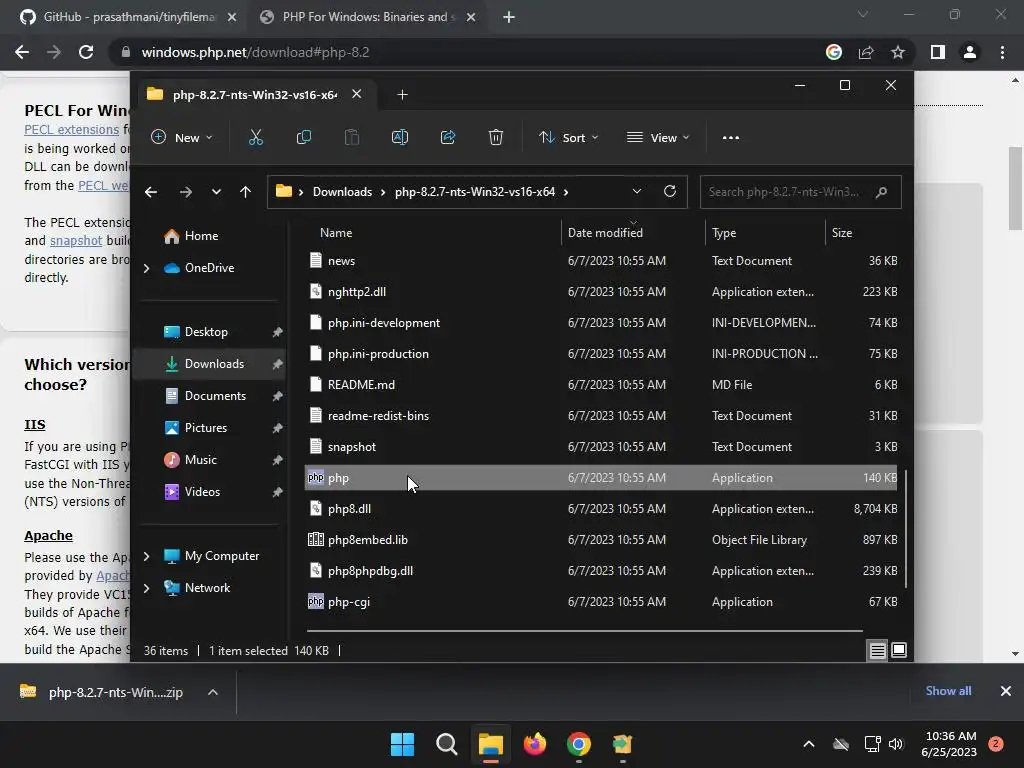Switch to details view icon in status bar
1024x768 pixels.
tap(877, 650)
